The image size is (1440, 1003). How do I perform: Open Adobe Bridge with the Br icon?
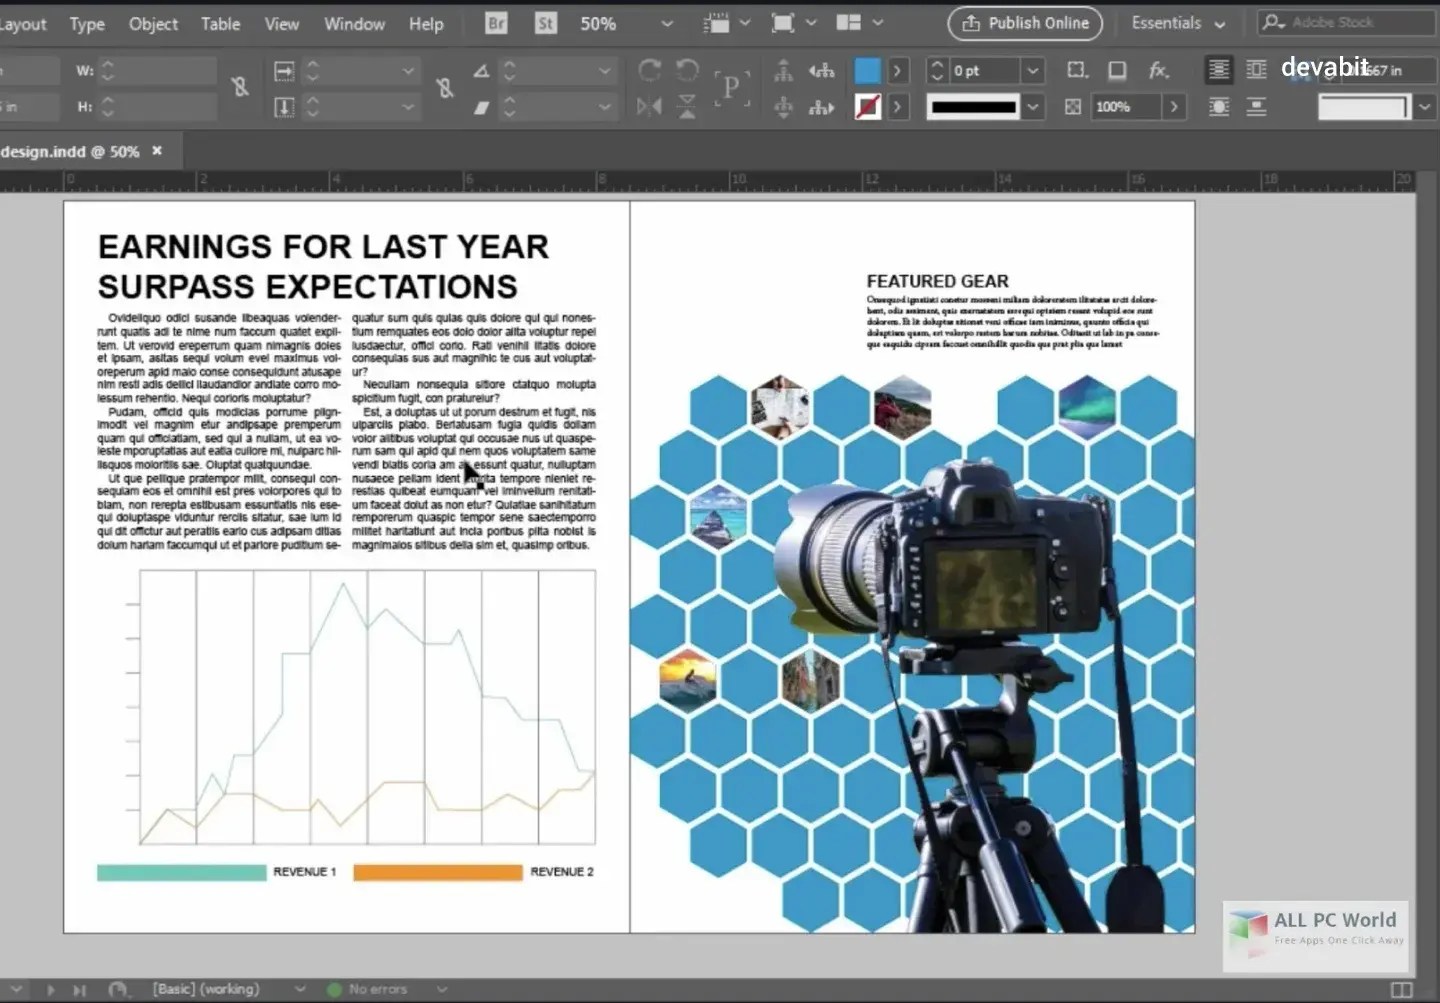pyautogui.click(x=495, y=22)
